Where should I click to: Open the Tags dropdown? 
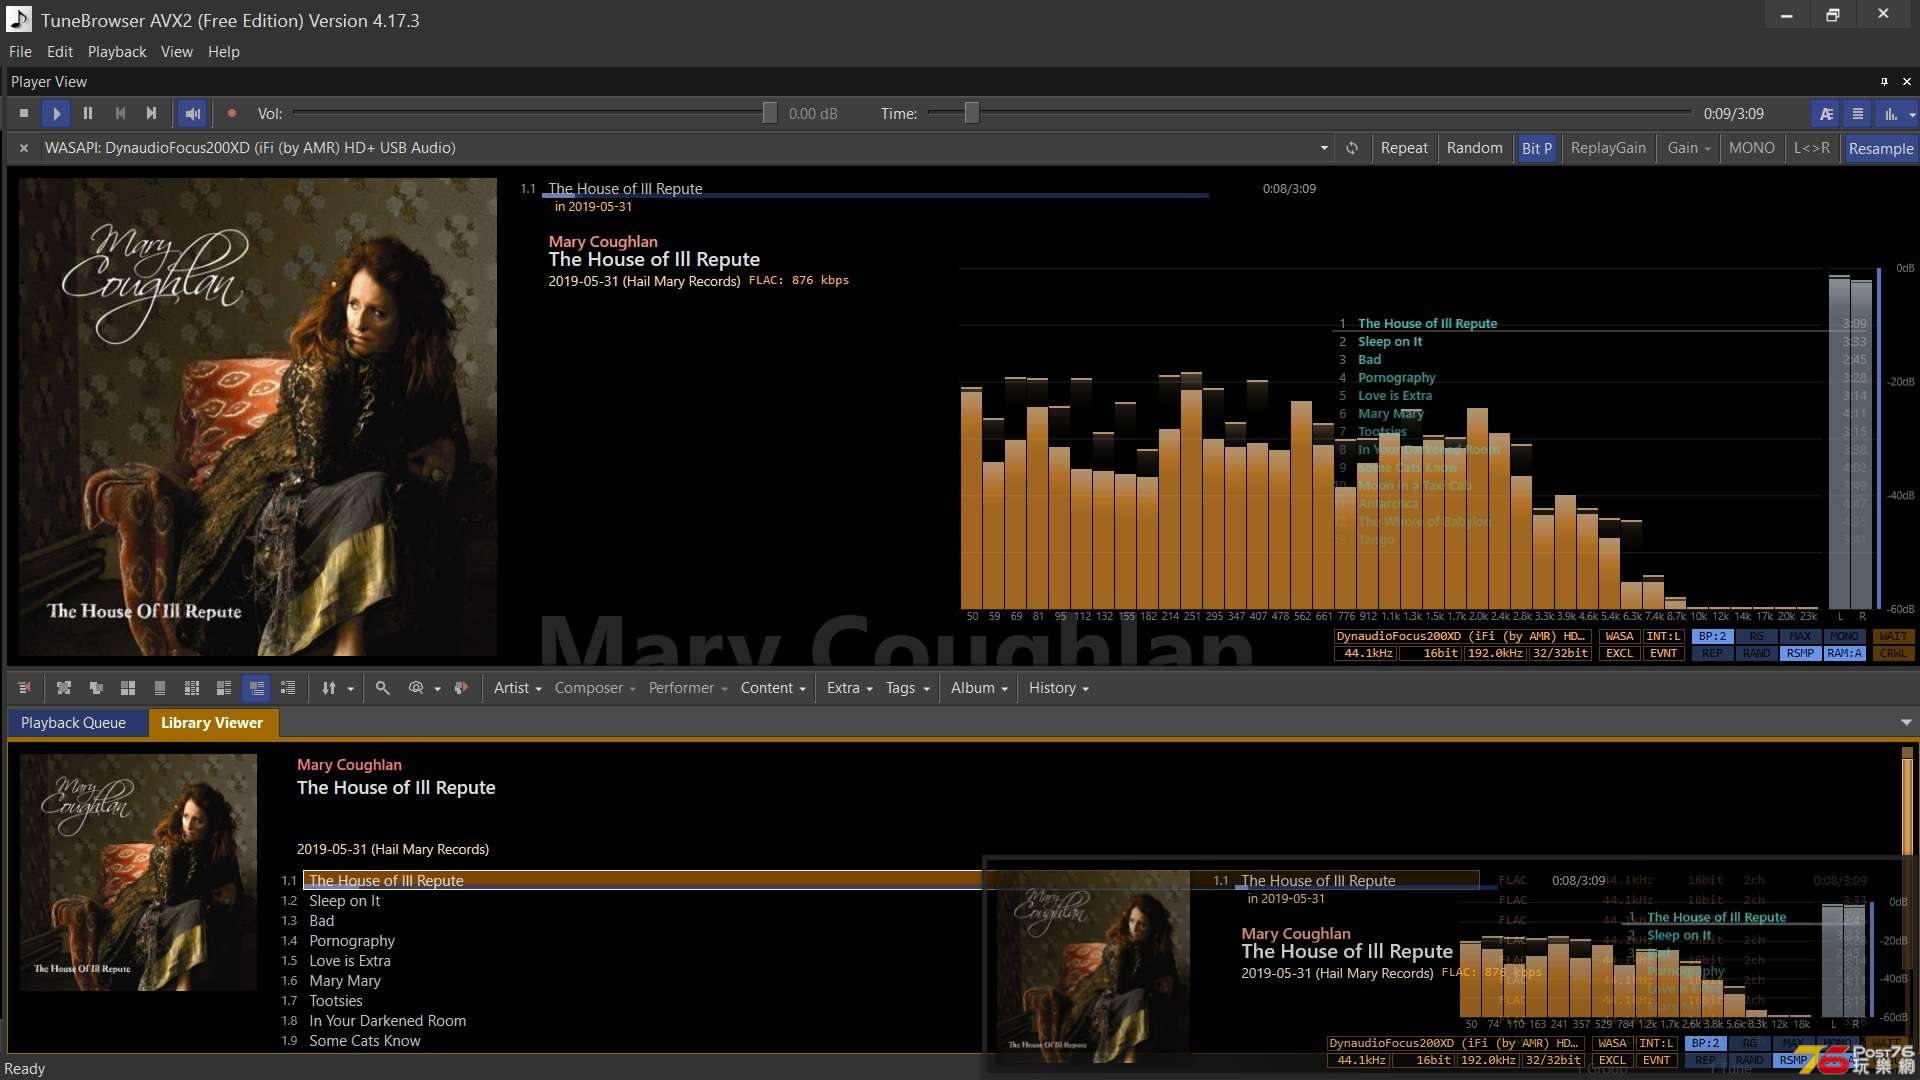pyautogui.click(x=907, y=688)
